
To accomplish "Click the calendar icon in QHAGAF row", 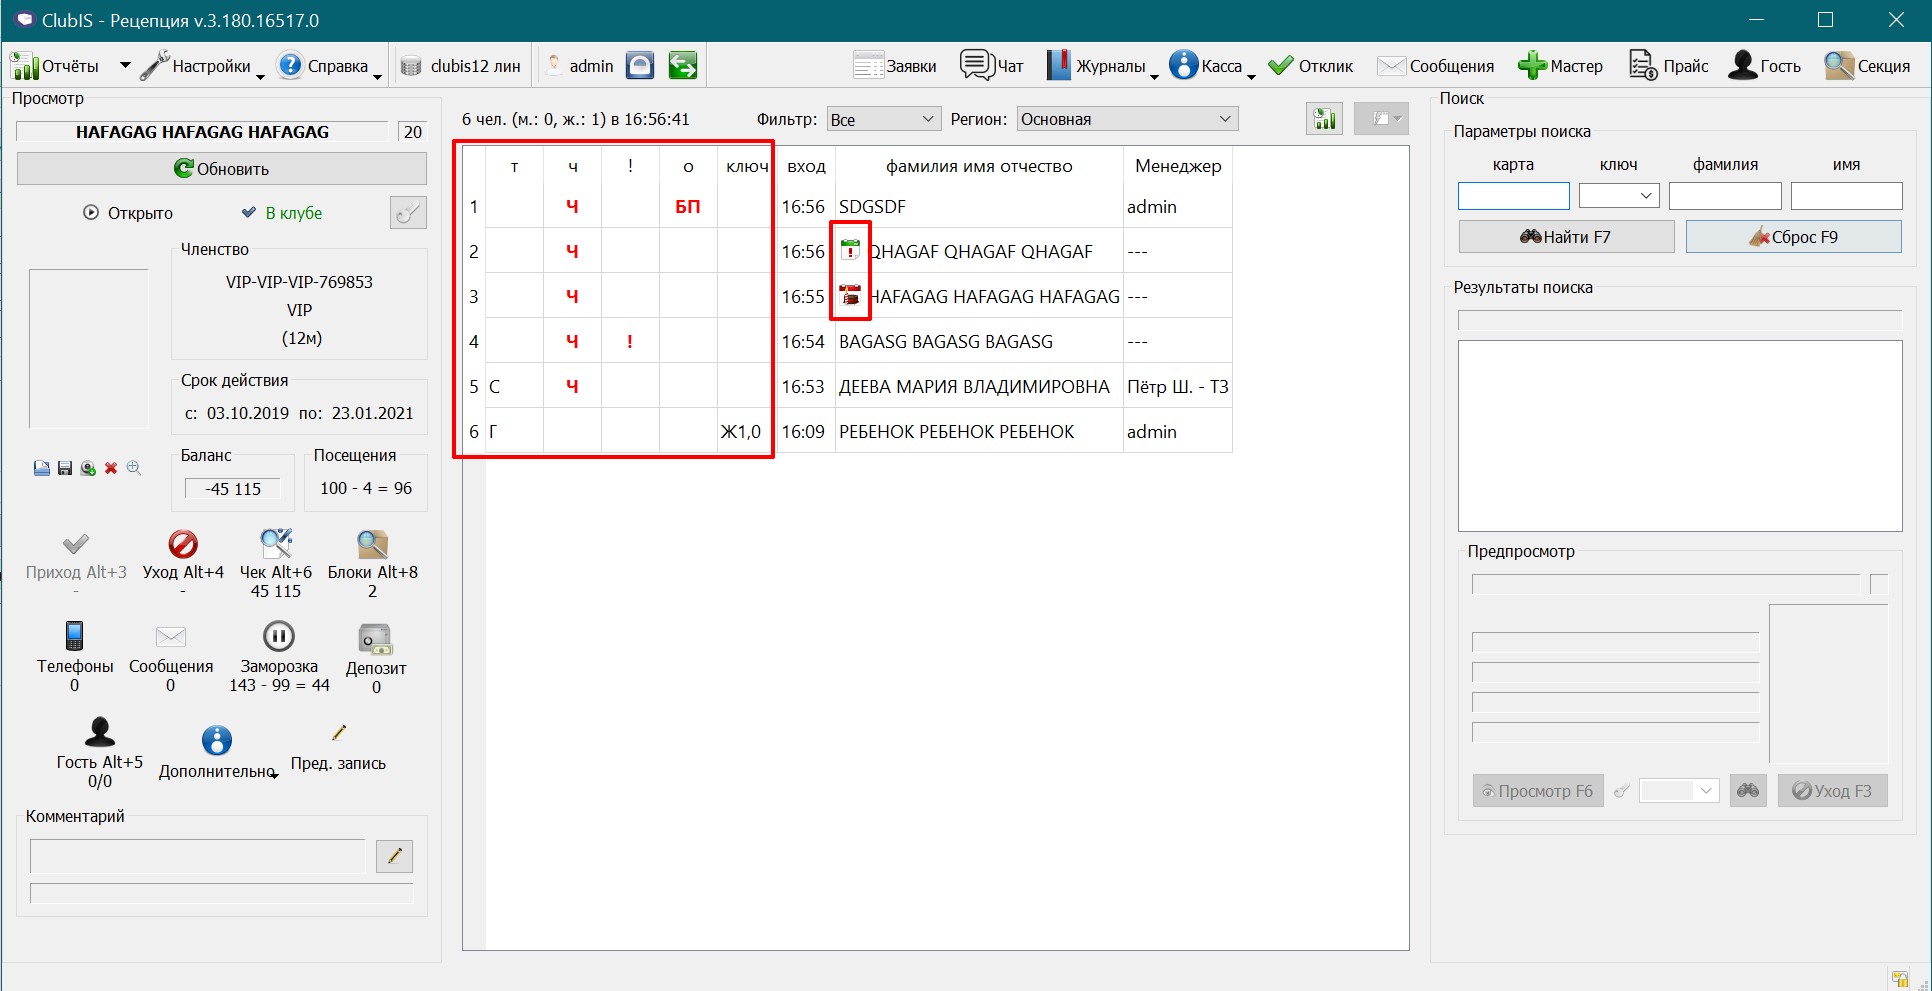I will 850,250.
